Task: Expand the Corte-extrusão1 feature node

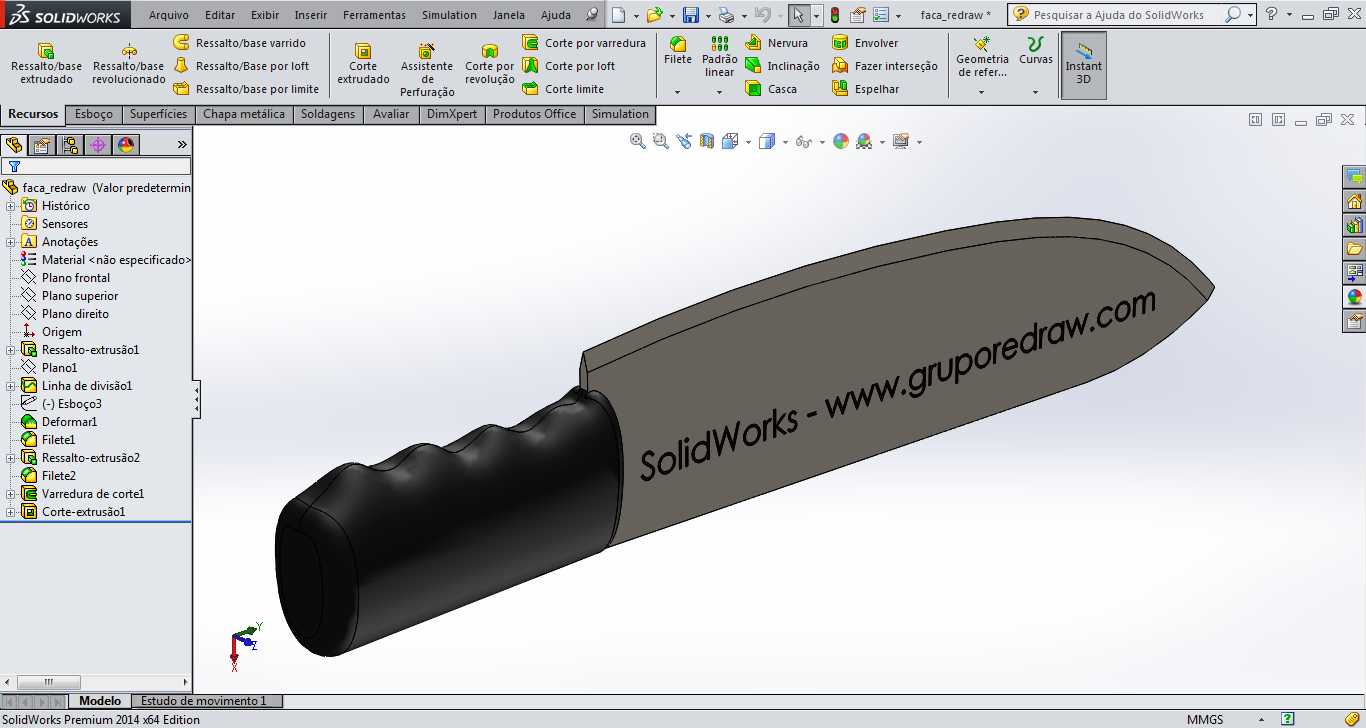Action: pyautogui.click(x=11, y=512)
